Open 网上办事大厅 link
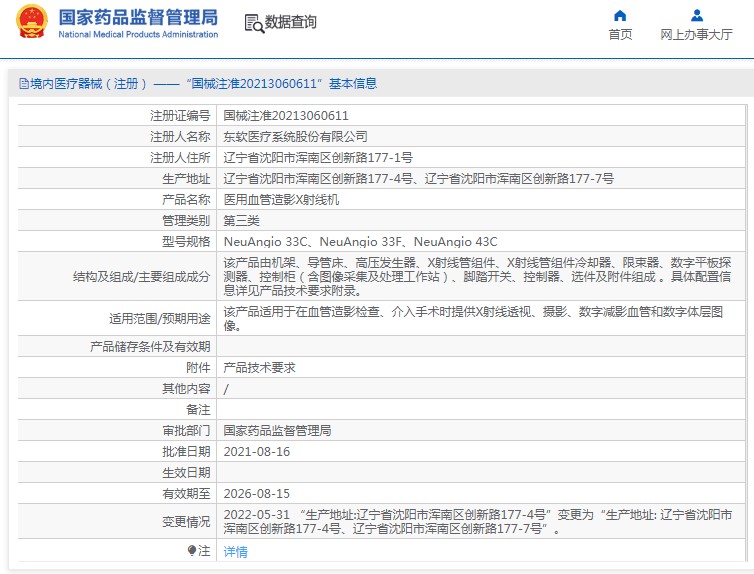 (x=696, y=35)
